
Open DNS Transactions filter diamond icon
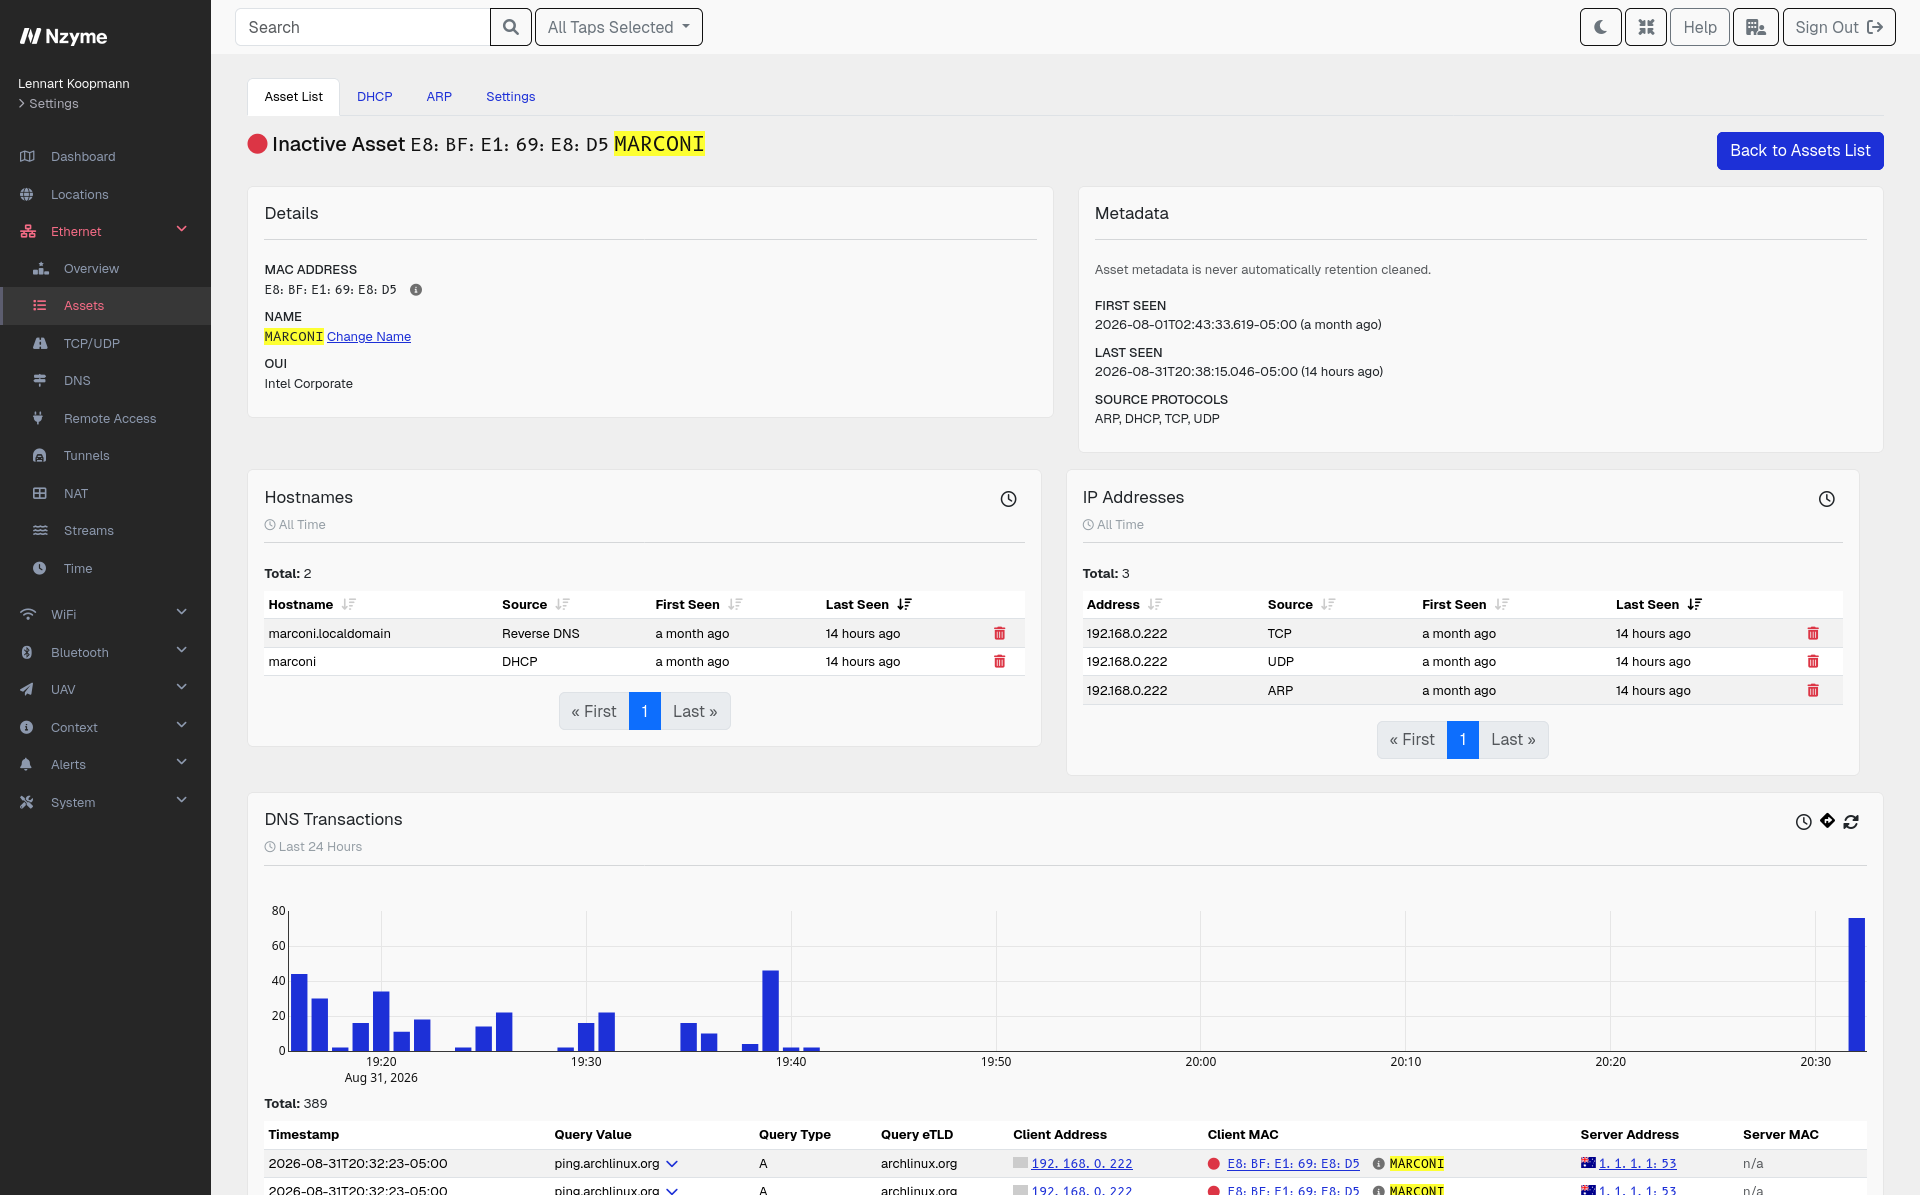(1827, 821)
